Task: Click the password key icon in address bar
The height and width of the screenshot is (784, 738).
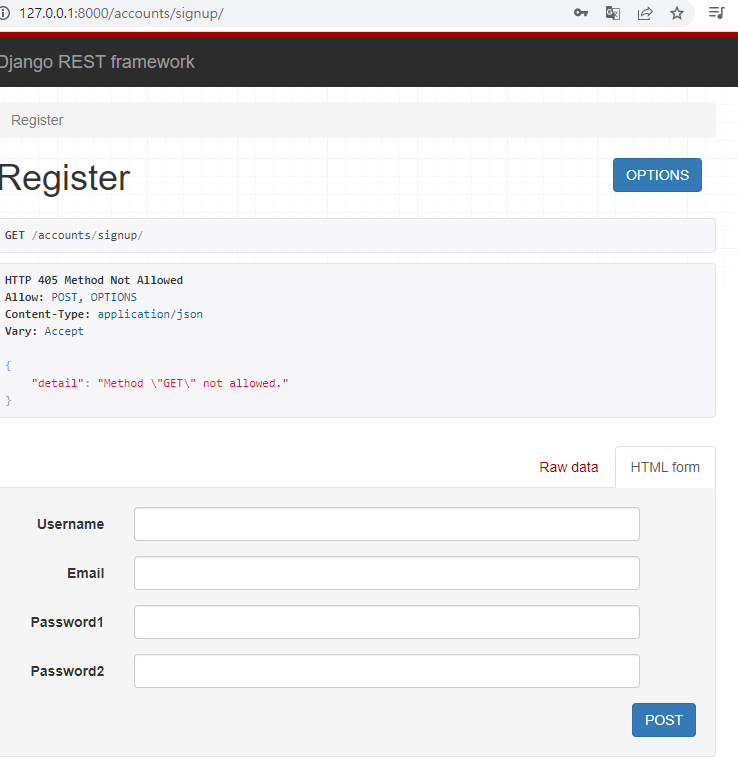Action: [580, 13]
